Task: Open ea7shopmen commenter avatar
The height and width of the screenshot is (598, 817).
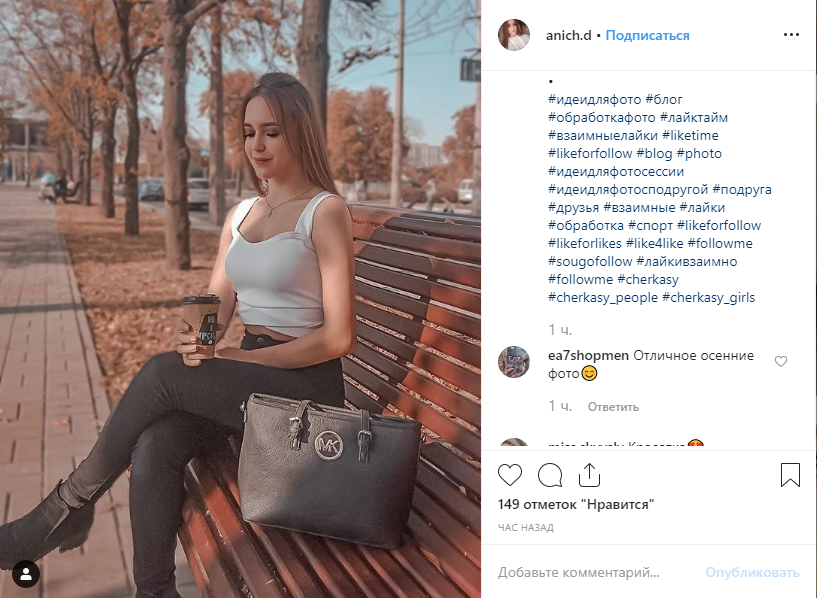Action: pyautogui.click(x=514, y=362)
